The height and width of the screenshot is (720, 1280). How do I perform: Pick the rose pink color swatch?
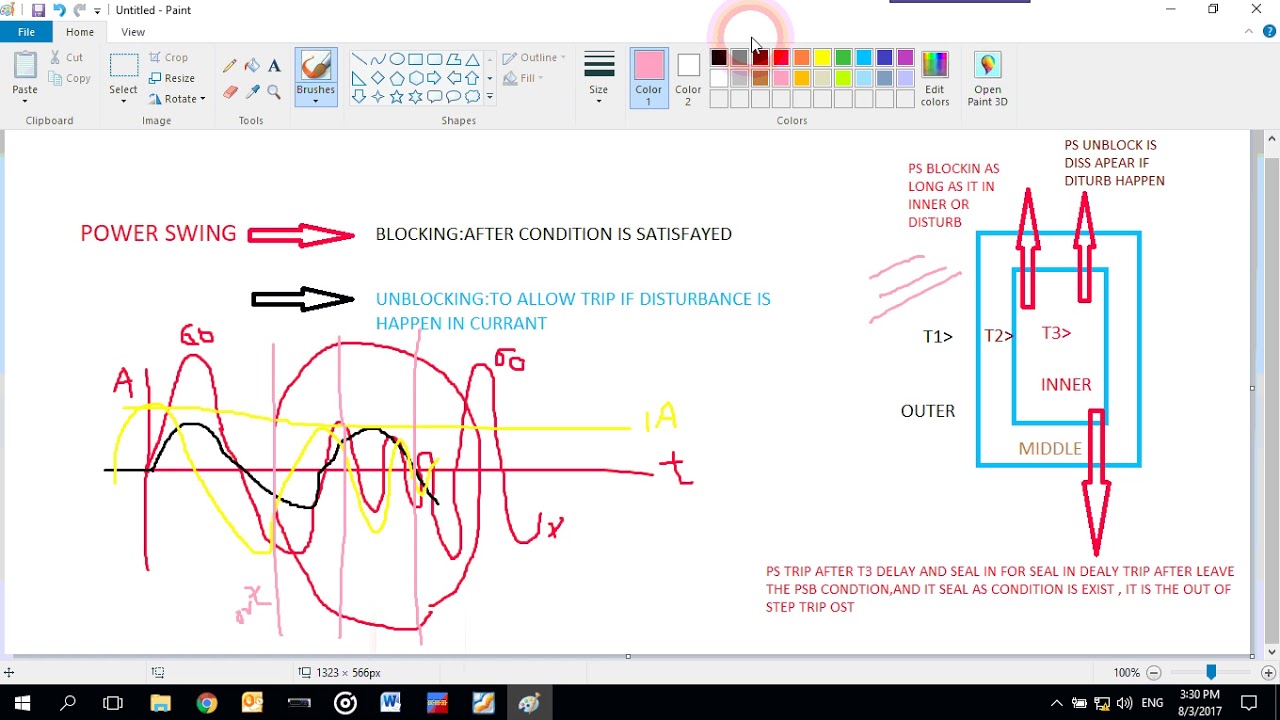tap(781, 78)
